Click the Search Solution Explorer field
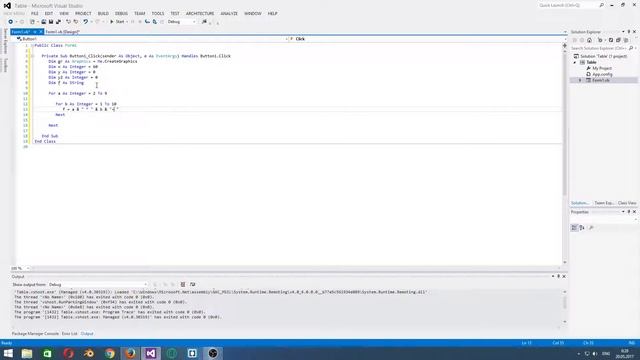The image size is (640, 360). (599, 48)
